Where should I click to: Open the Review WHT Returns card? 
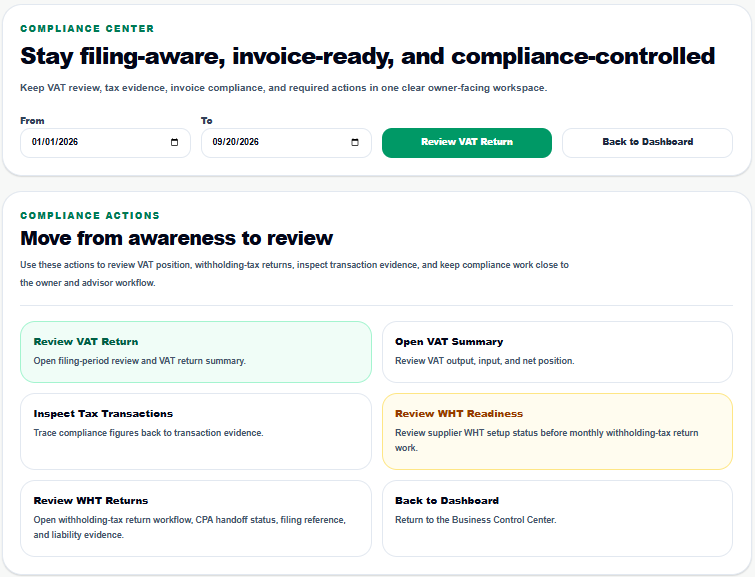pyautogui.click(x=196, y=518)
